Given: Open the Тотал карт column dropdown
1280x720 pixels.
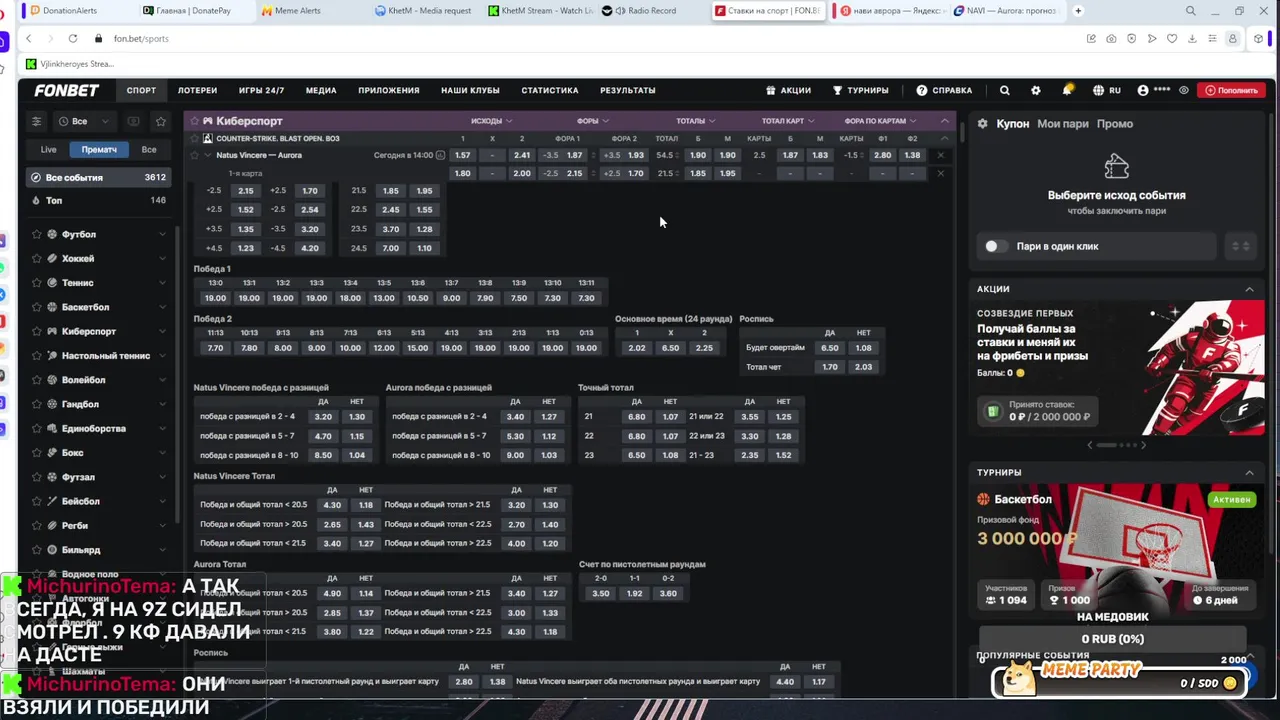Looking at the screenshot, I should 788,121.
